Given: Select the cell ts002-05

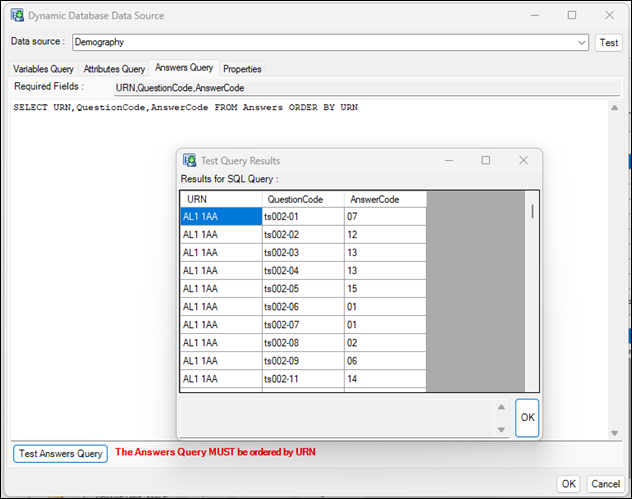Looking at the screenshot, I should (x=303, y=289).
